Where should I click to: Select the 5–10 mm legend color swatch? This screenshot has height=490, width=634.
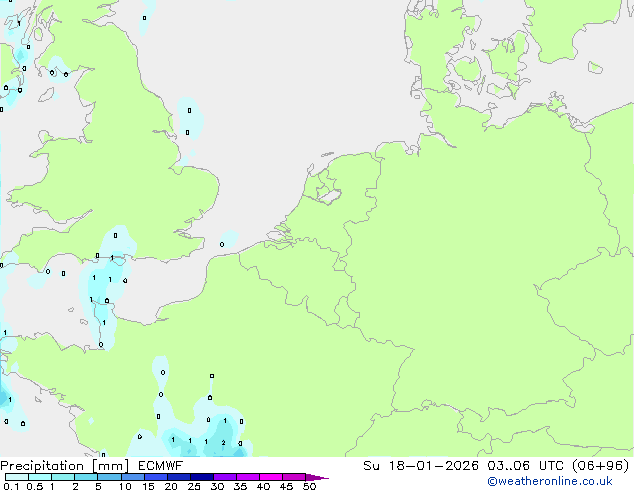[109, 477]
